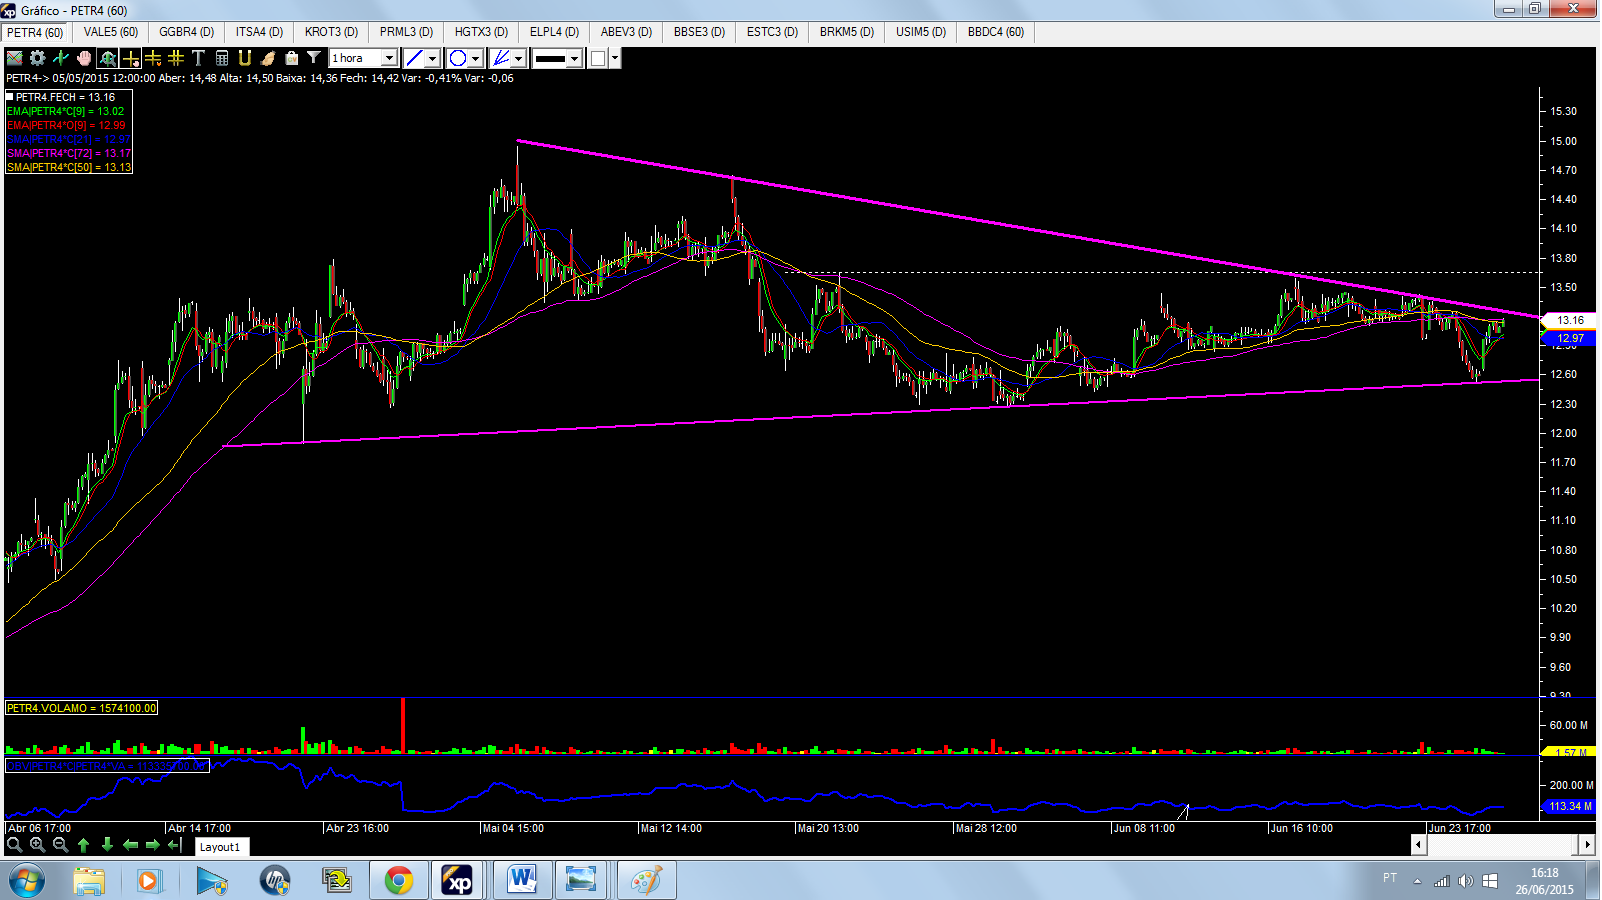The width and height of the screenshot is (1602, 900).
Task: Toggle the magnet snap tool
Action: pyautogui.click(x=244, y=58)
